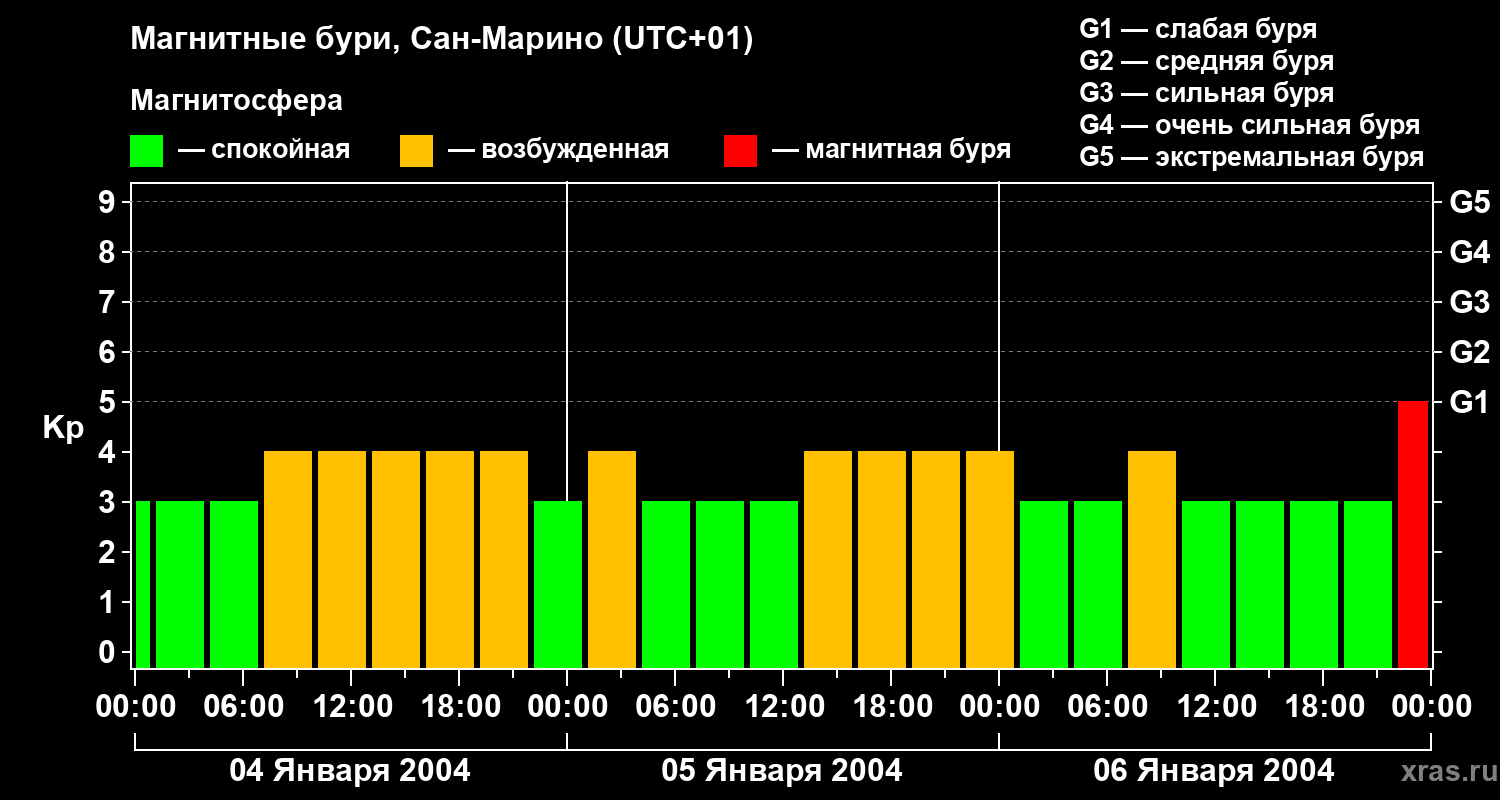Click the 'Kp' axis label
The image size is (1500, 800).
point(63,427)
